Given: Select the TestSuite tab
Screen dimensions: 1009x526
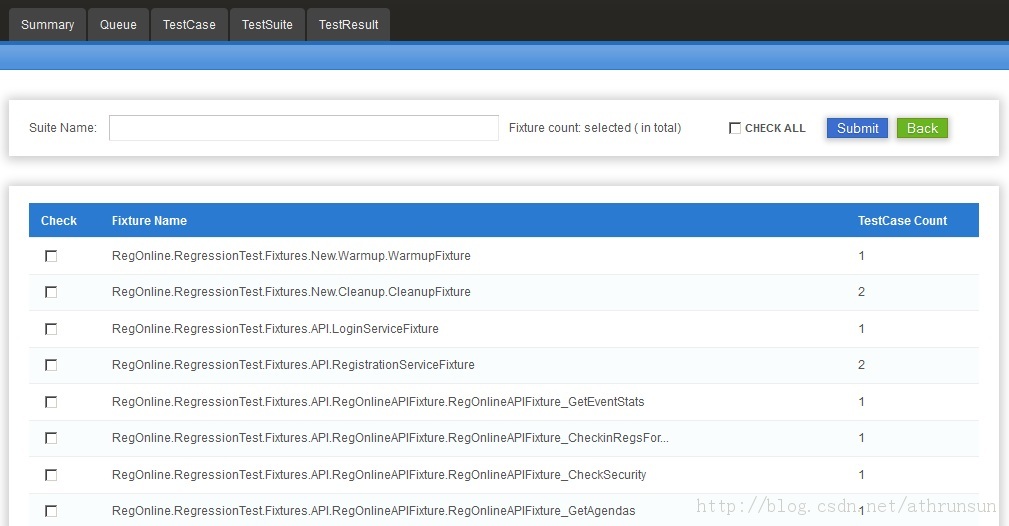Looking at the screenshot, I should pyautogui.click(x=267, y=25).
